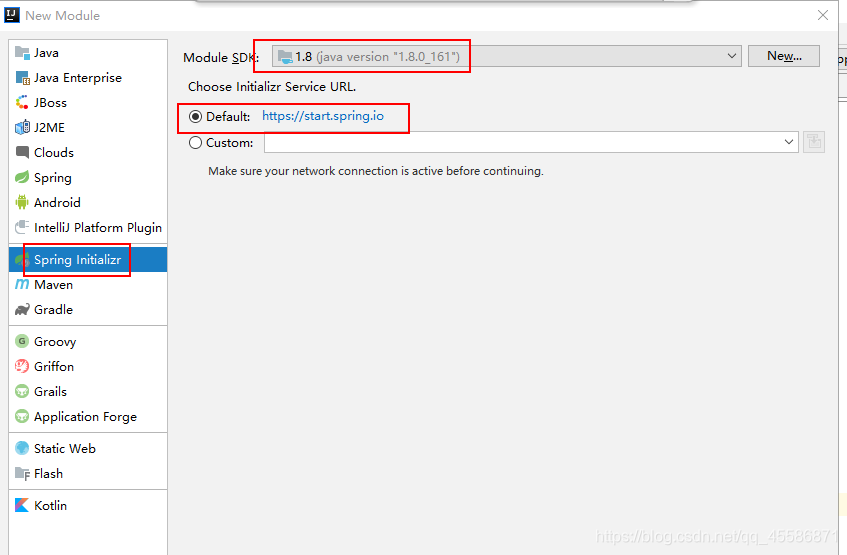Screen dimensions: 847x555
Task: Pick Gradle from the module list
Action: [x=88, y=309]
